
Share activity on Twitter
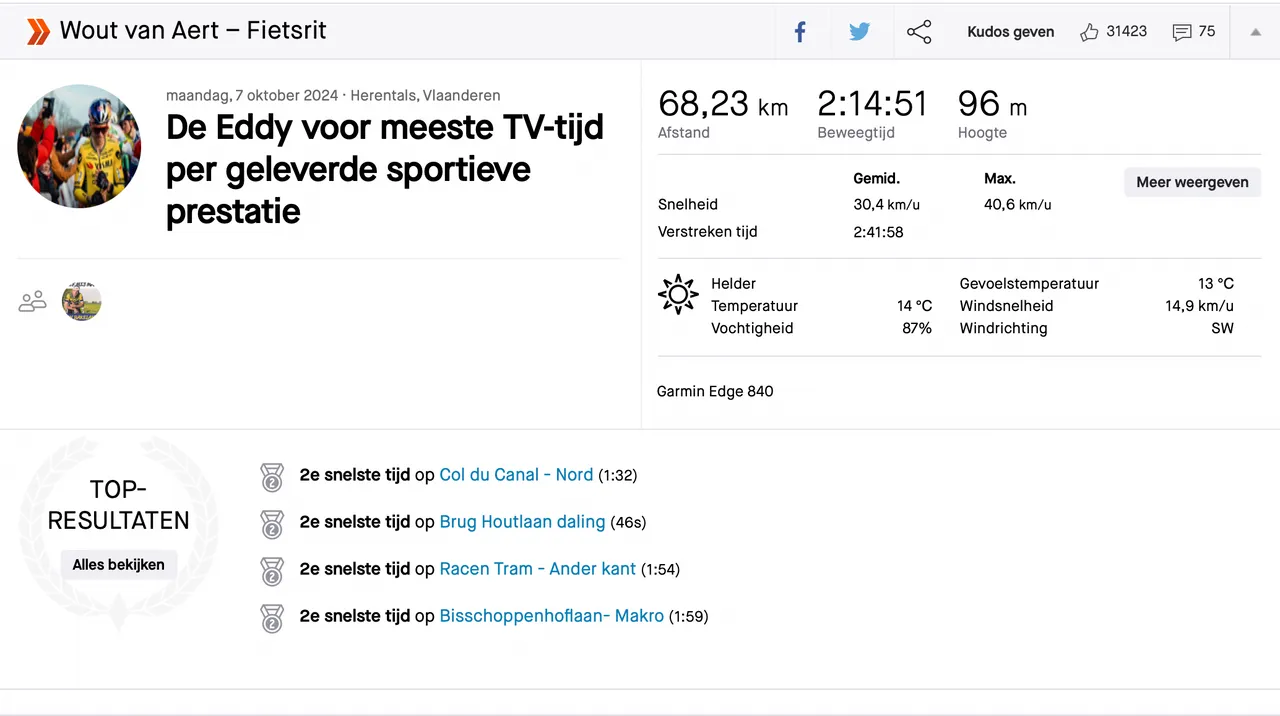pyautogui.click(x=859, y=32)
